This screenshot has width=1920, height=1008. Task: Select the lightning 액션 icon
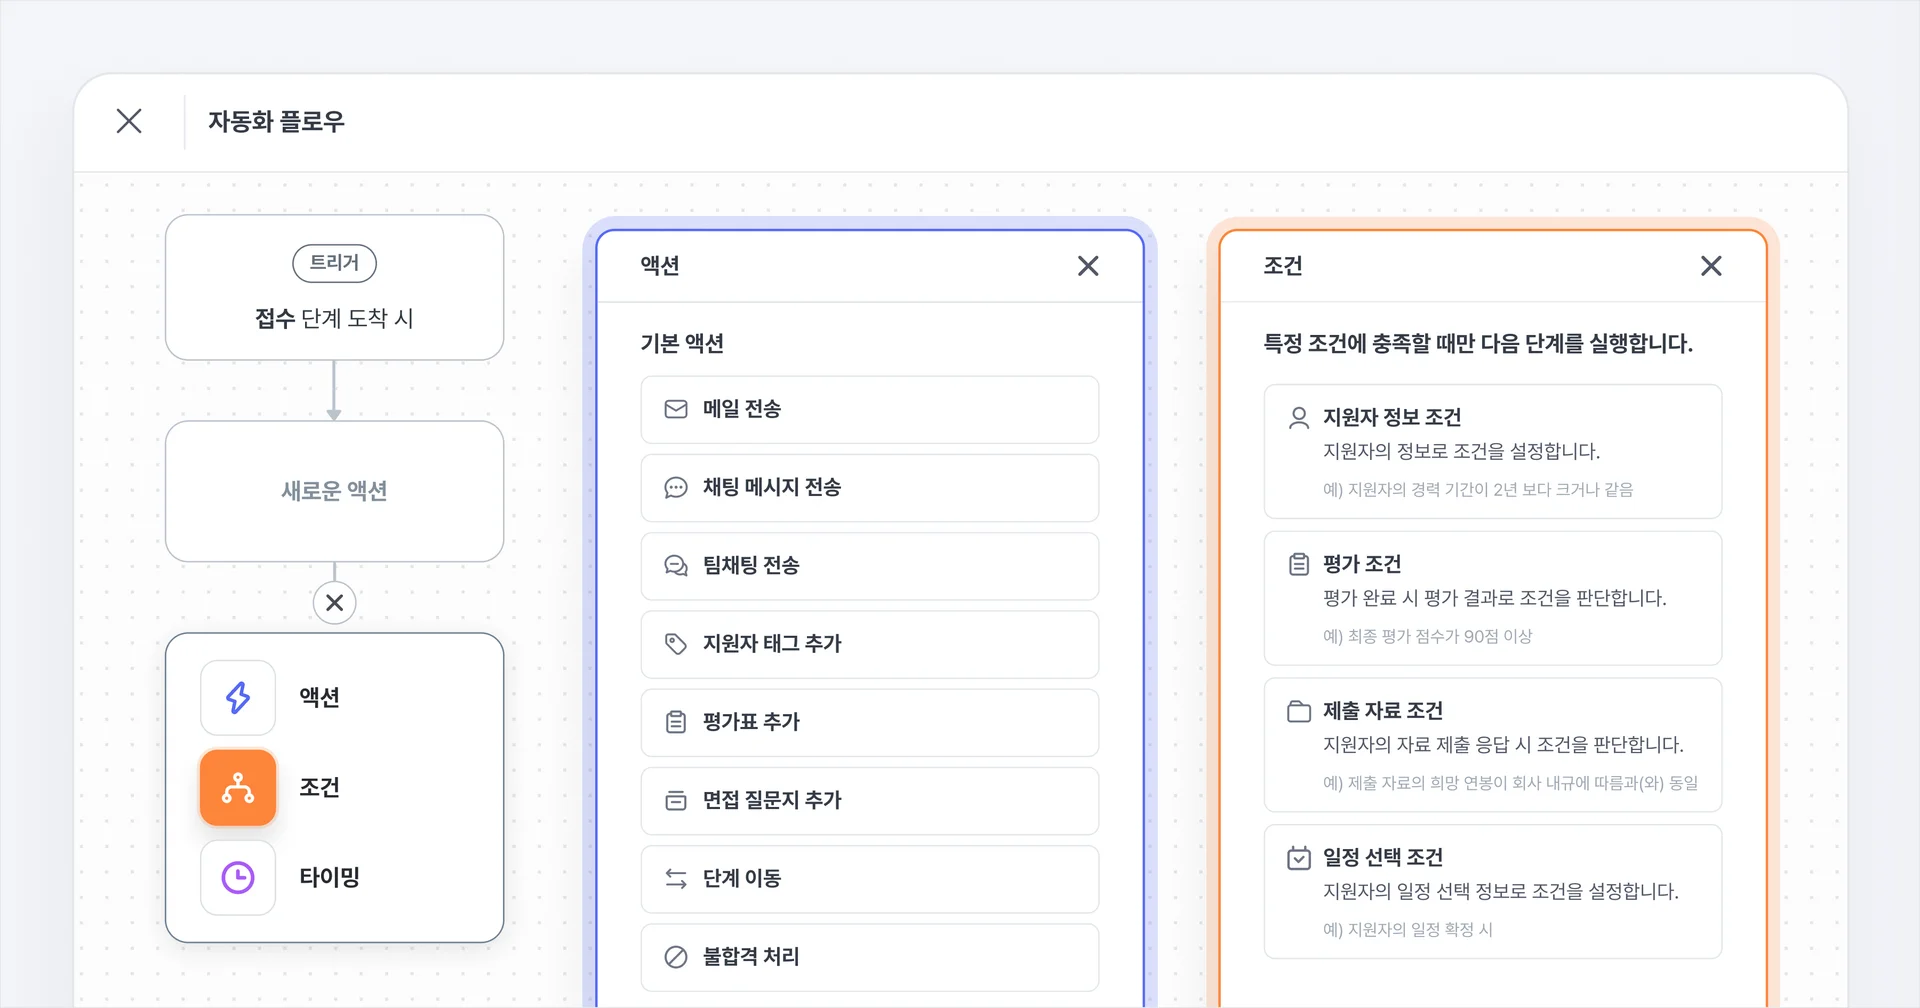[238, 697]
